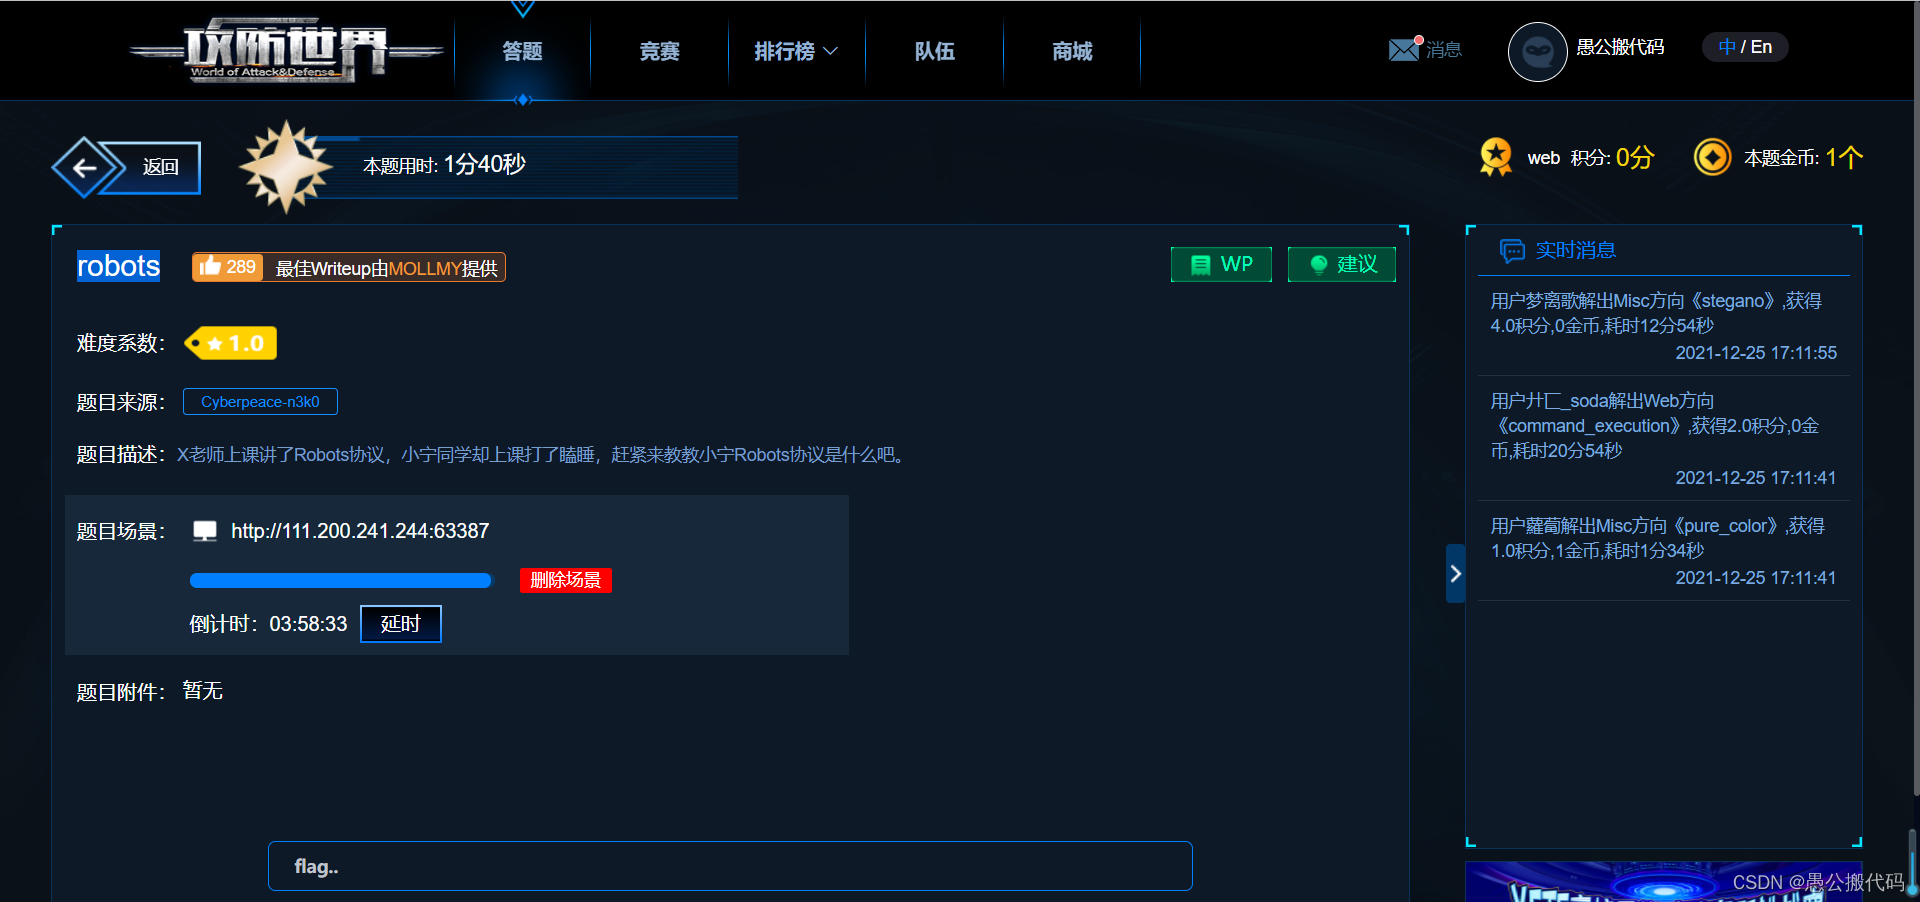Click the blue countdown progress bar
This screenshot has width=1920, height=902.
(340, 580)
